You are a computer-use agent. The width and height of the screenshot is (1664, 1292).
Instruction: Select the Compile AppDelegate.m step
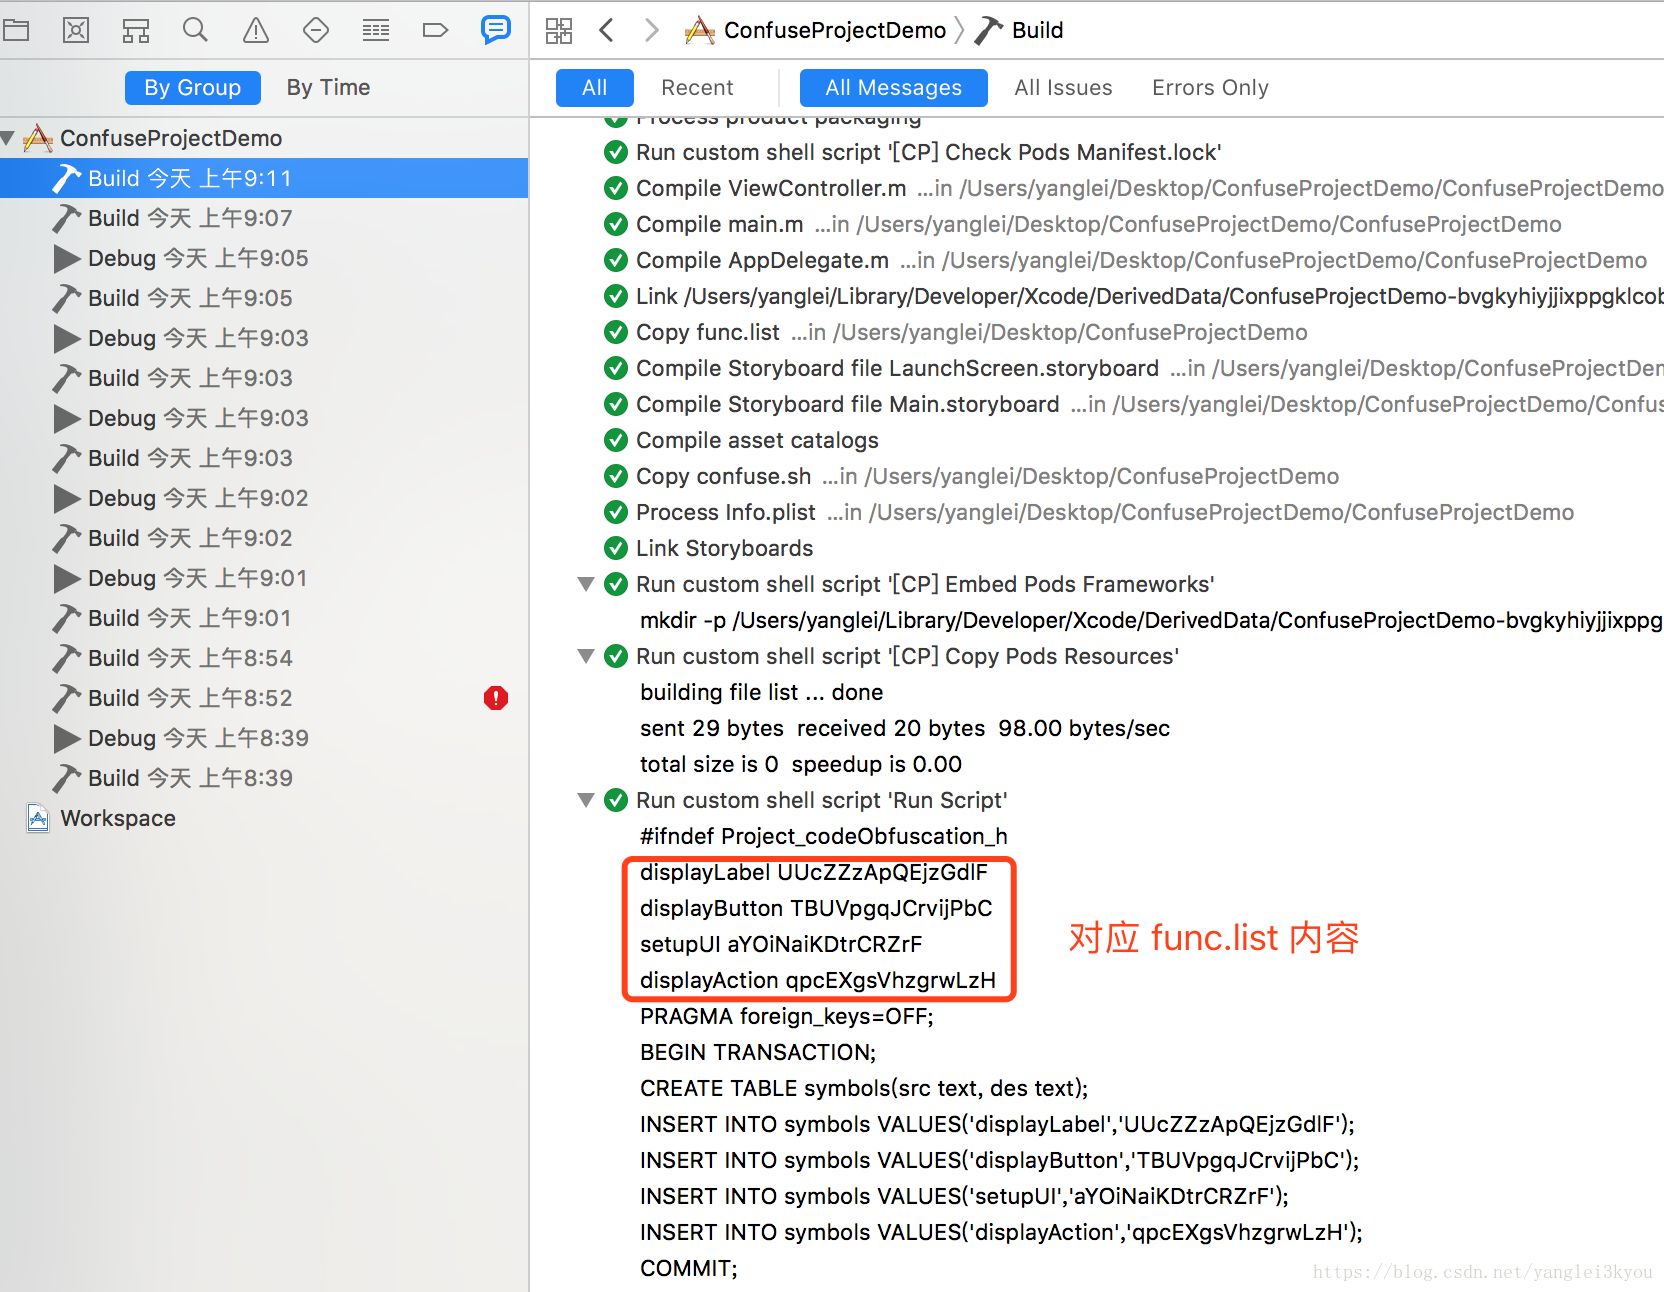tap(1097, 260)
